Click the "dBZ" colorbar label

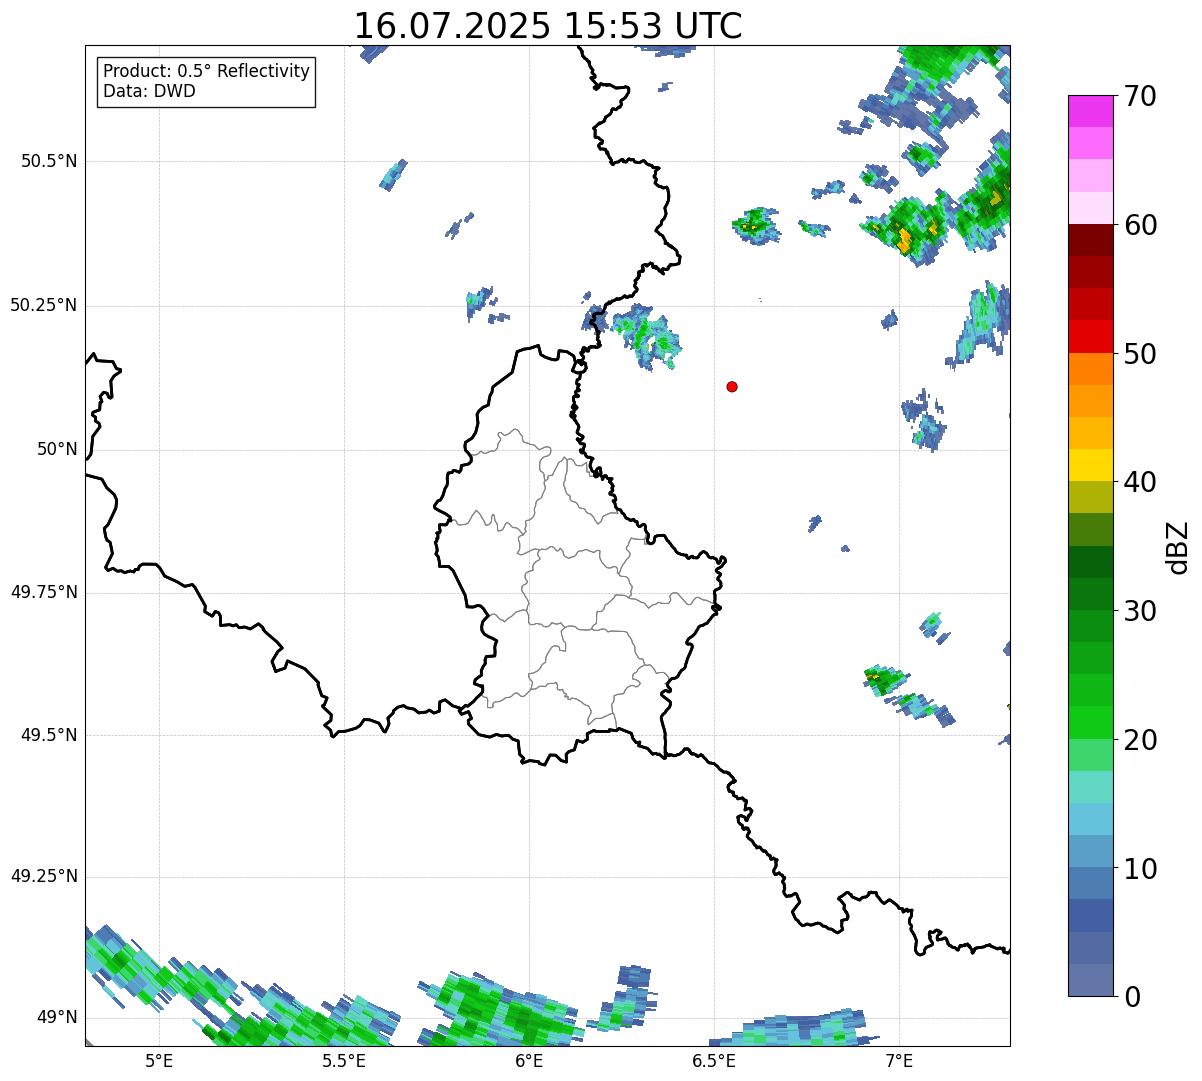coord(1177,546)
